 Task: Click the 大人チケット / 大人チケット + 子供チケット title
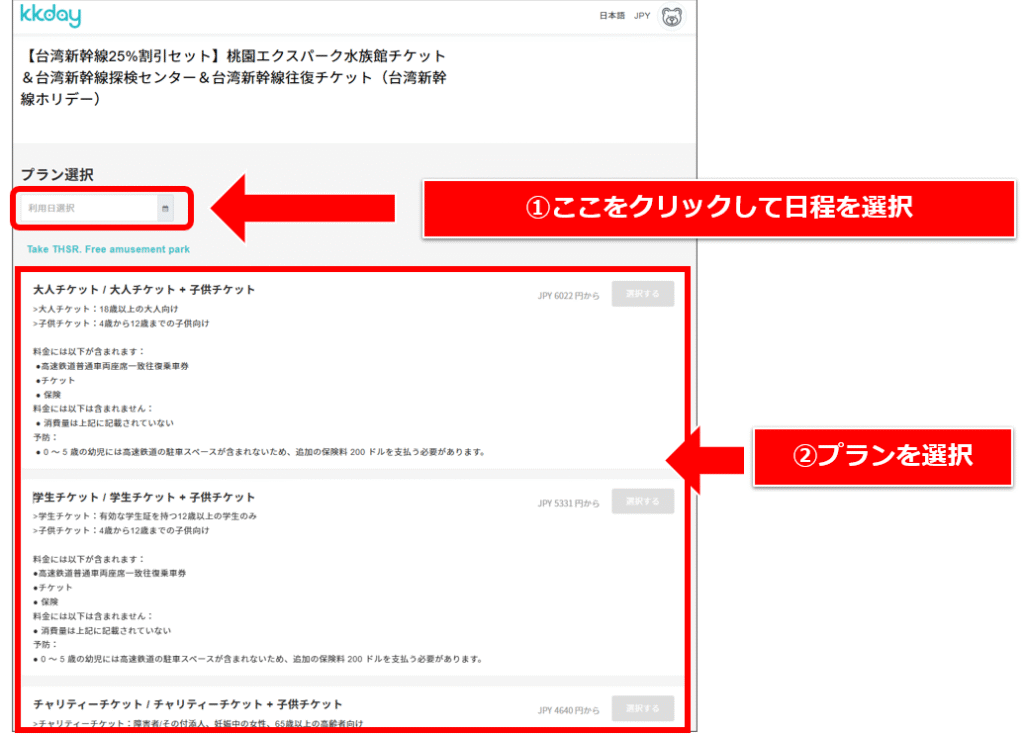[x=144, y=289]
